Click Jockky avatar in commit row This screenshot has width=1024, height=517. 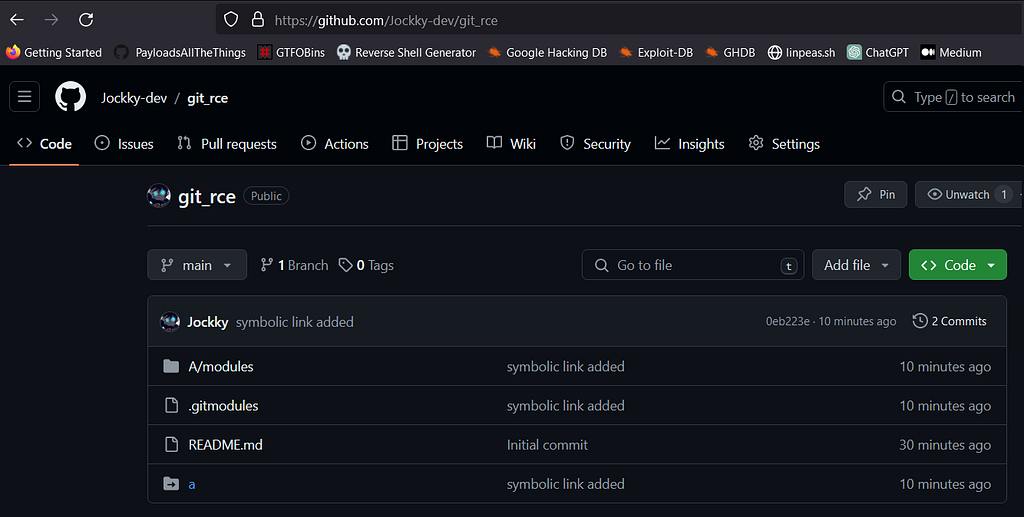pyautogui.click(x=170, y=321)
